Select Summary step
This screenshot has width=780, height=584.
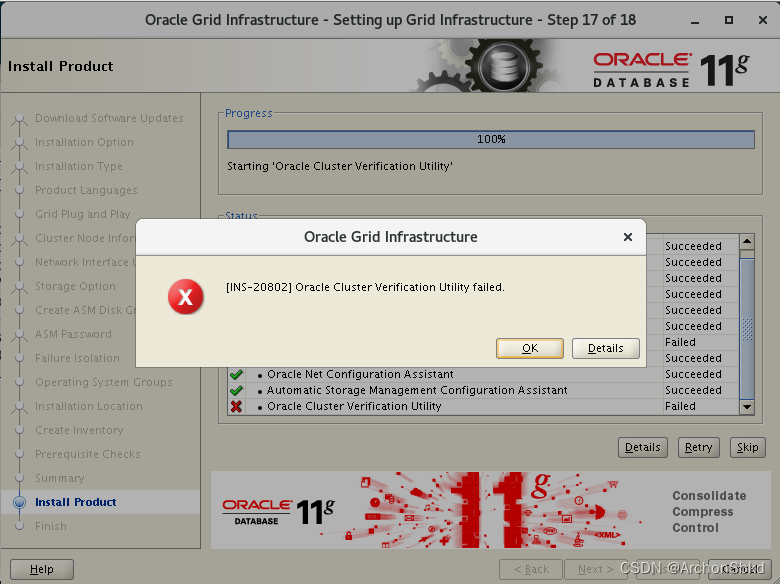point(60,478)
